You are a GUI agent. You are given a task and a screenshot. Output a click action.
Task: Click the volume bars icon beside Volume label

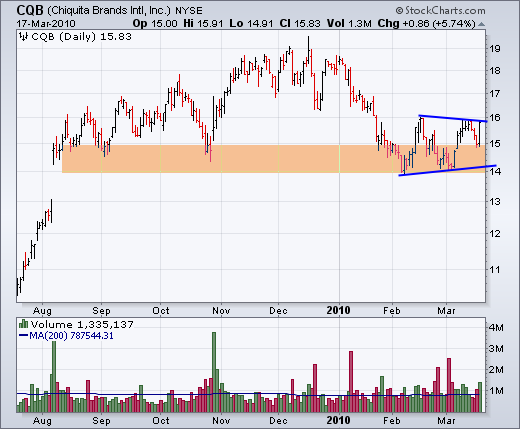23,324
